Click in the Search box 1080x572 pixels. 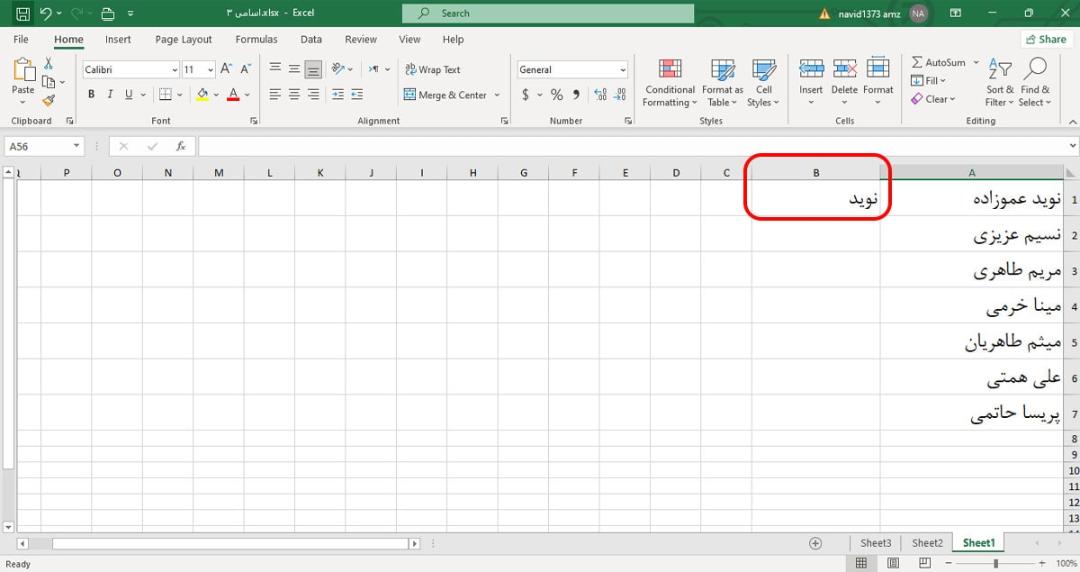pos(548,13)
